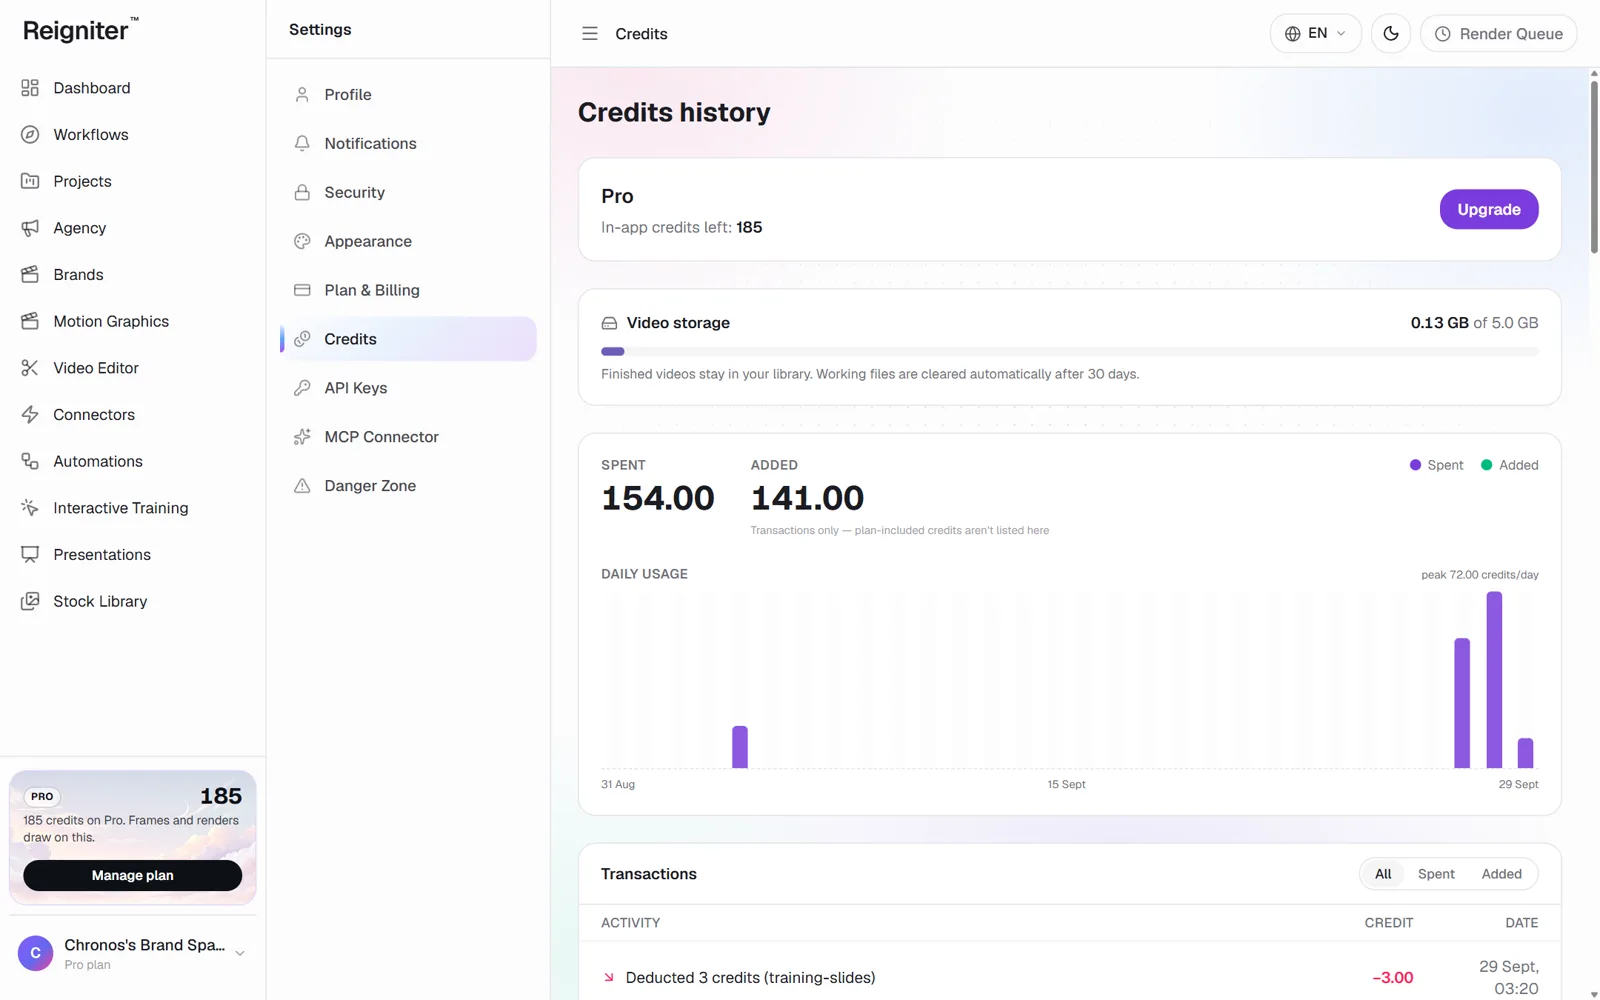Open the EN language dropdown

(1316, 33)
